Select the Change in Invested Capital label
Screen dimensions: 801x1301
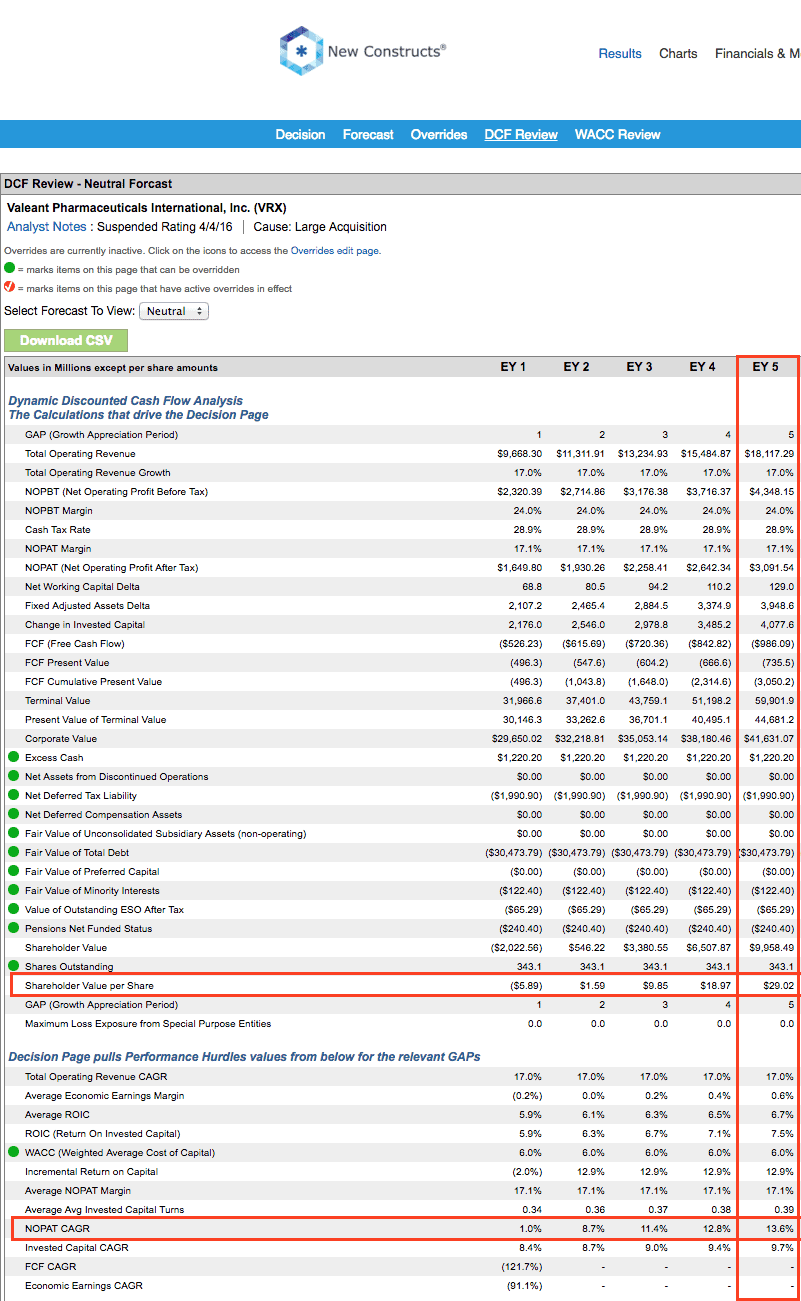tap(85, 624)
